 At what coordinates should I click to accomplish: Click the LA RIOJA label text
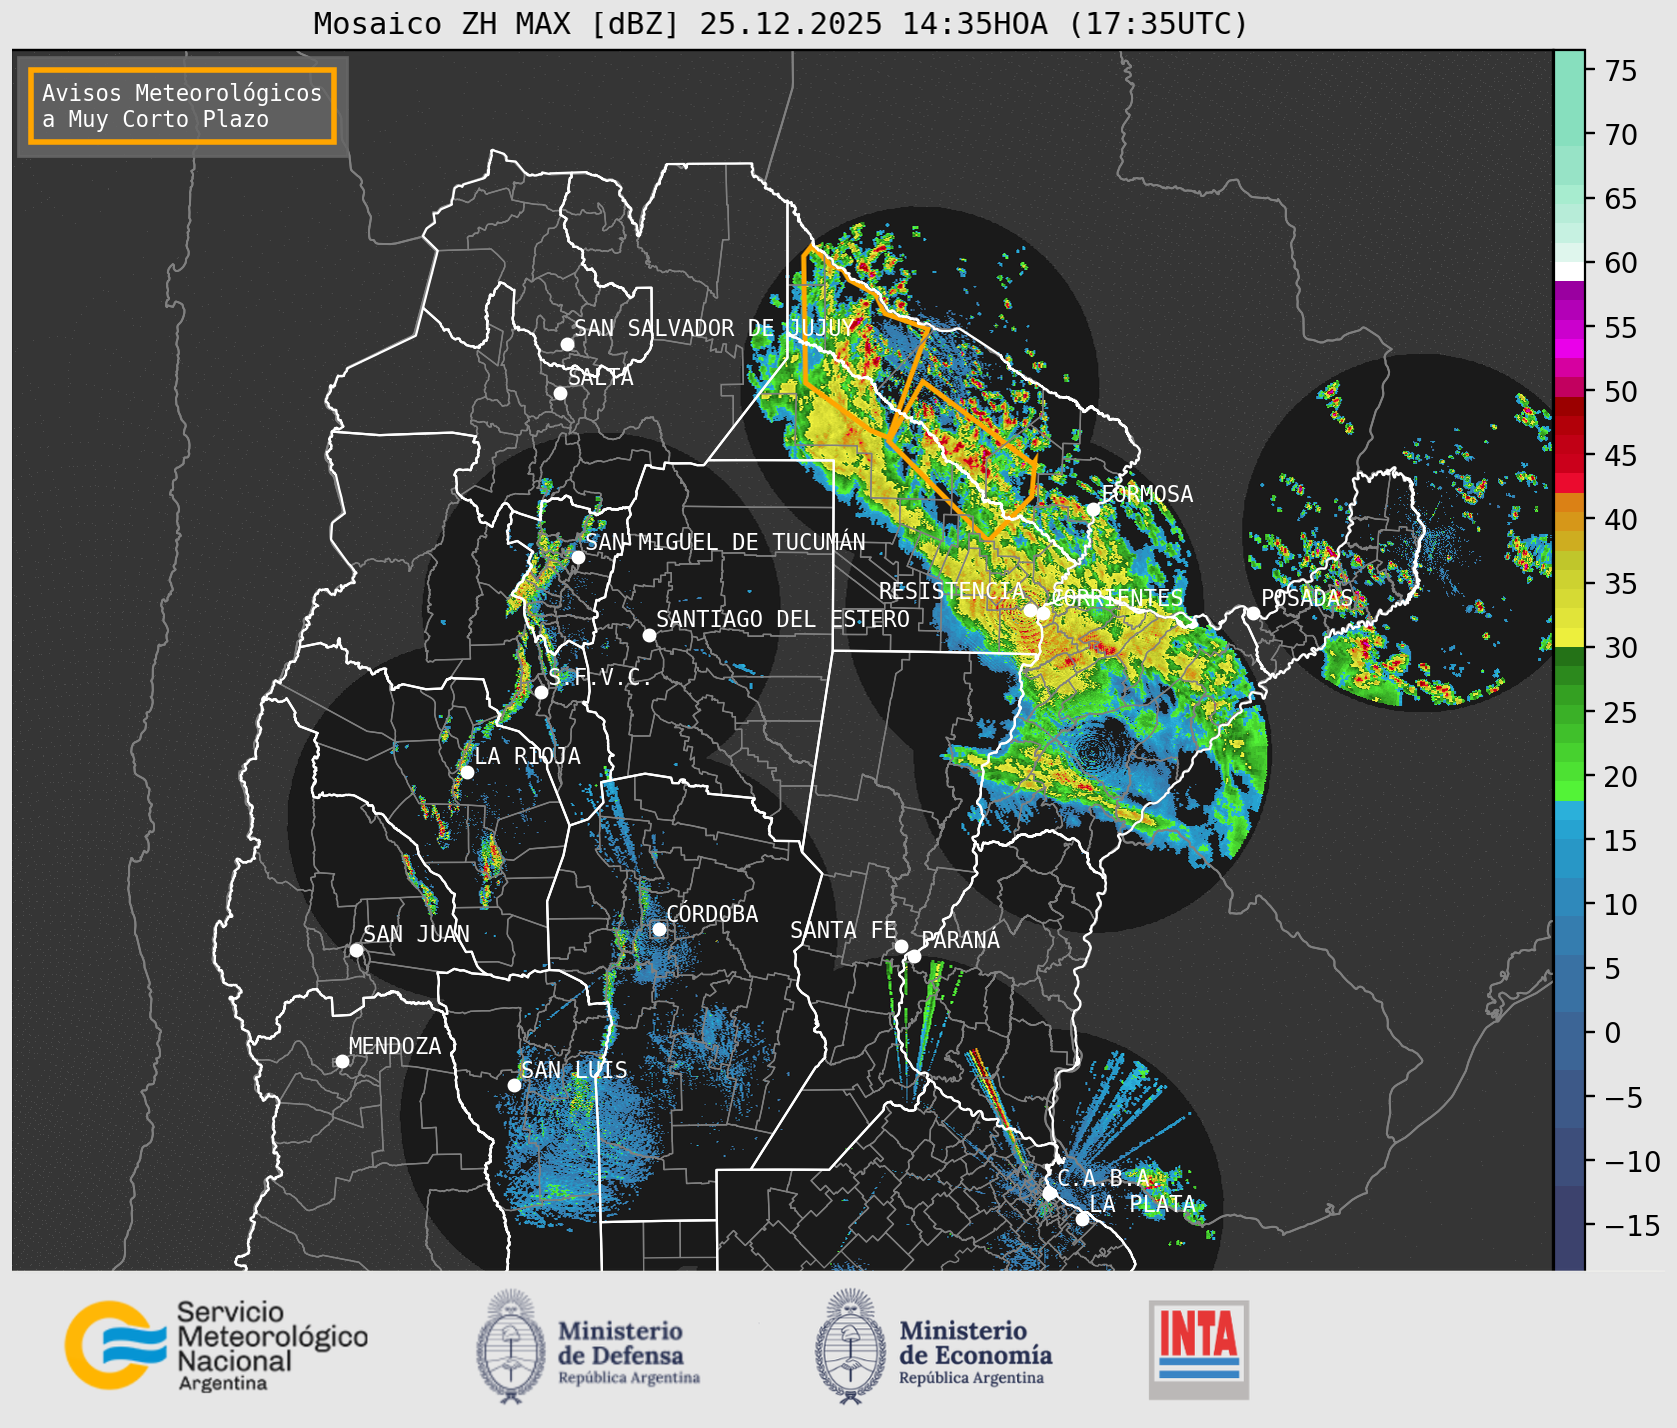527,756
